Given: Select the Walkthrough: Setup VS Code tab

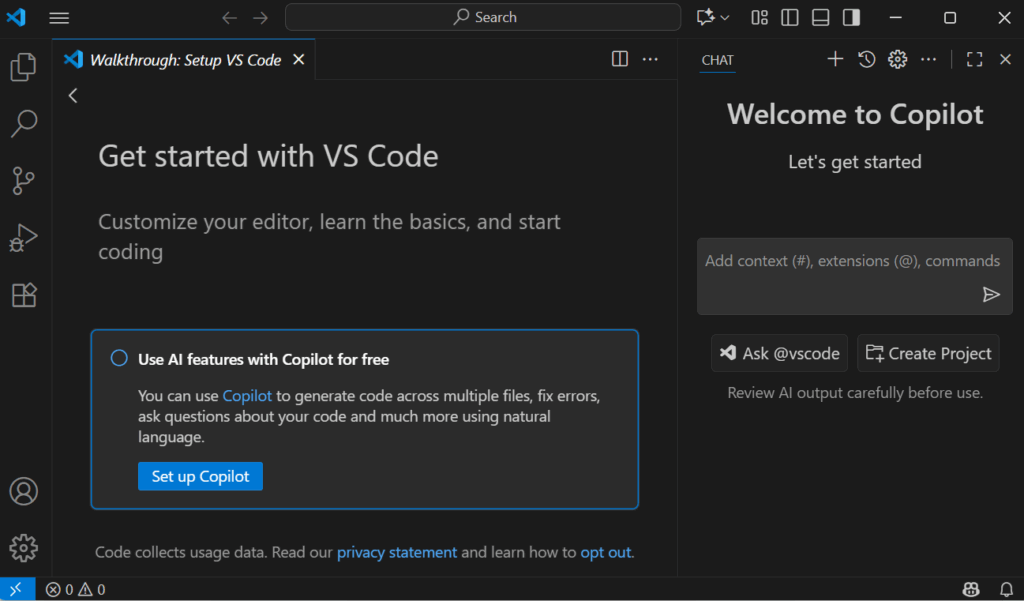Looking at the screenshot, I should [185, 60].
